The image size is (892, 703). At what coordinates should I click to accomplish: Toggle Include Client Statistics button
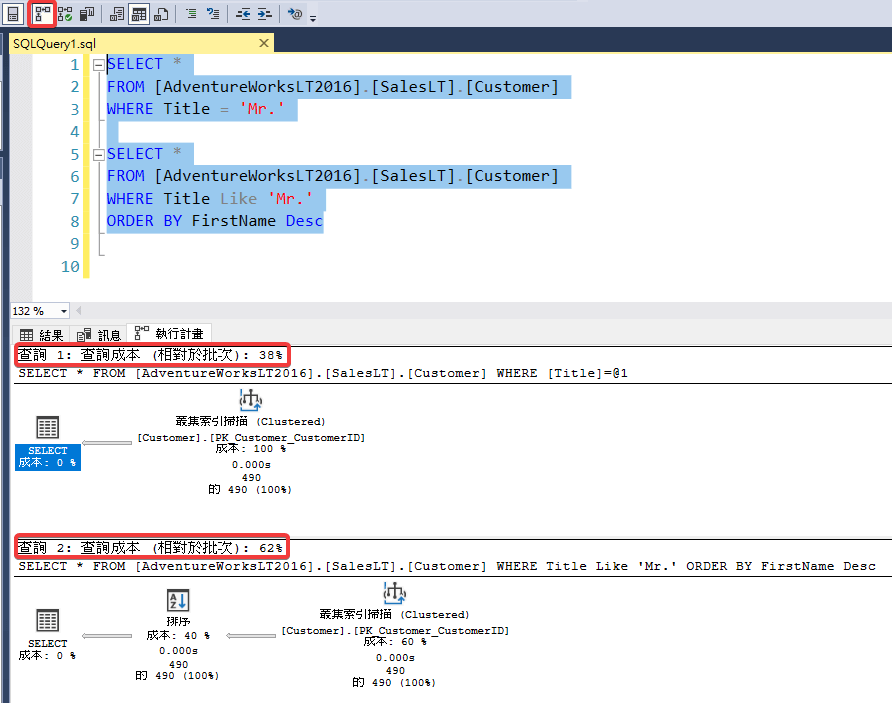pos(87,14)
